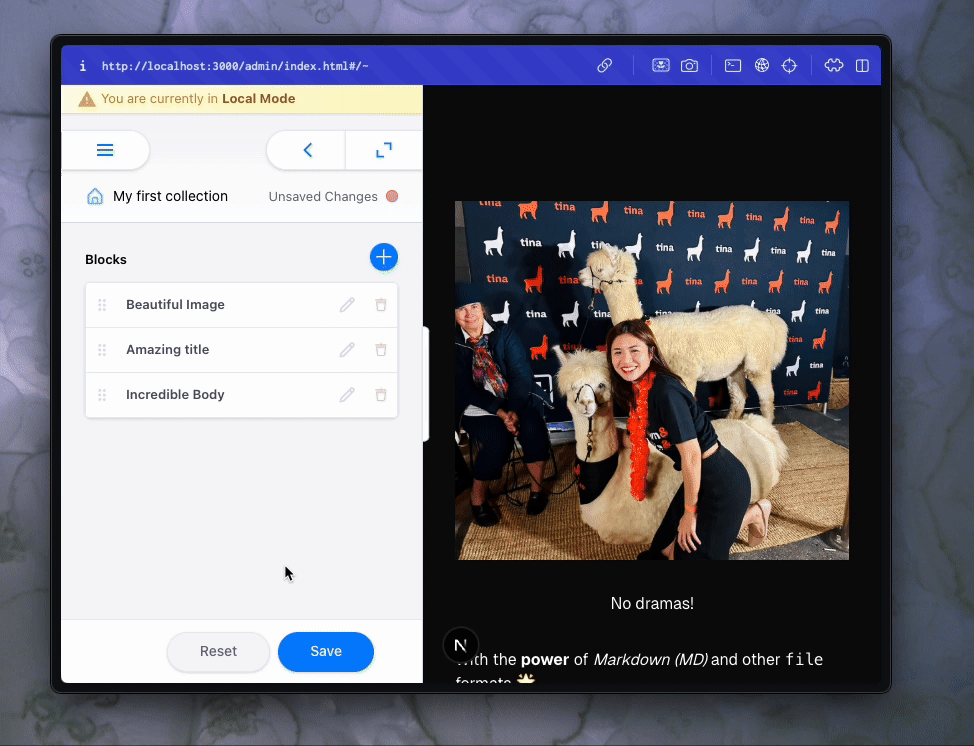Screen dimensions: 974x746
Task: Open the hamburger navigation menu
Action: 105,150
